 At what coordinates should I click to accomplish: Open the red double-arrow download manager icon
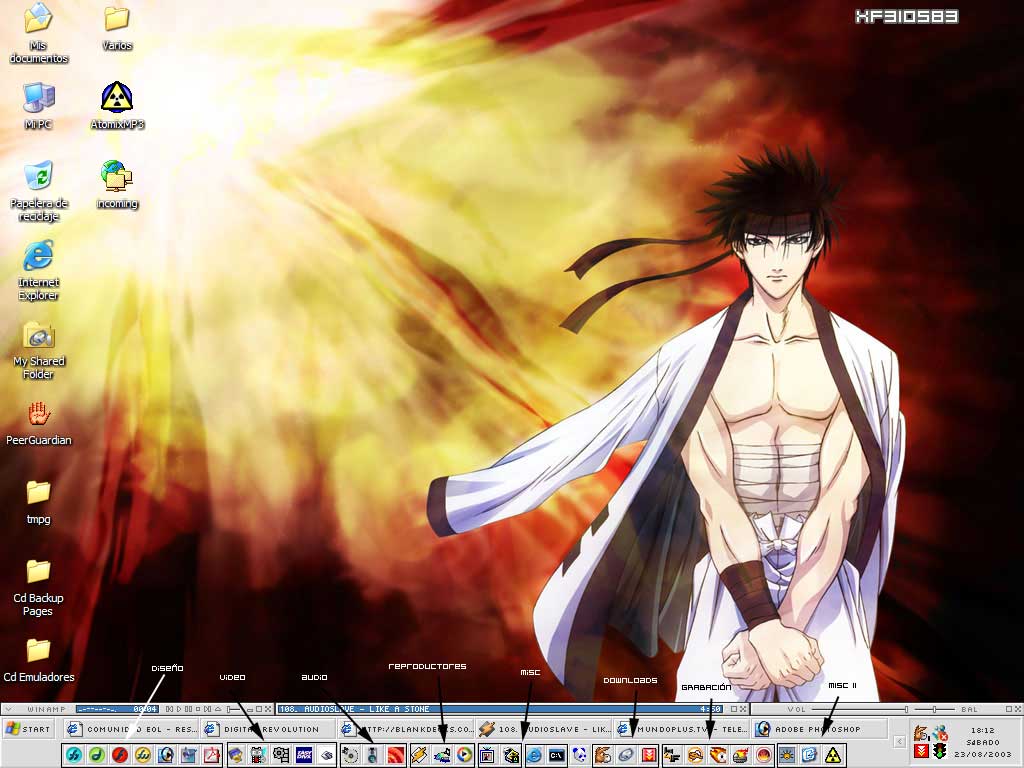pyautogui.click(x=649, y=755)
